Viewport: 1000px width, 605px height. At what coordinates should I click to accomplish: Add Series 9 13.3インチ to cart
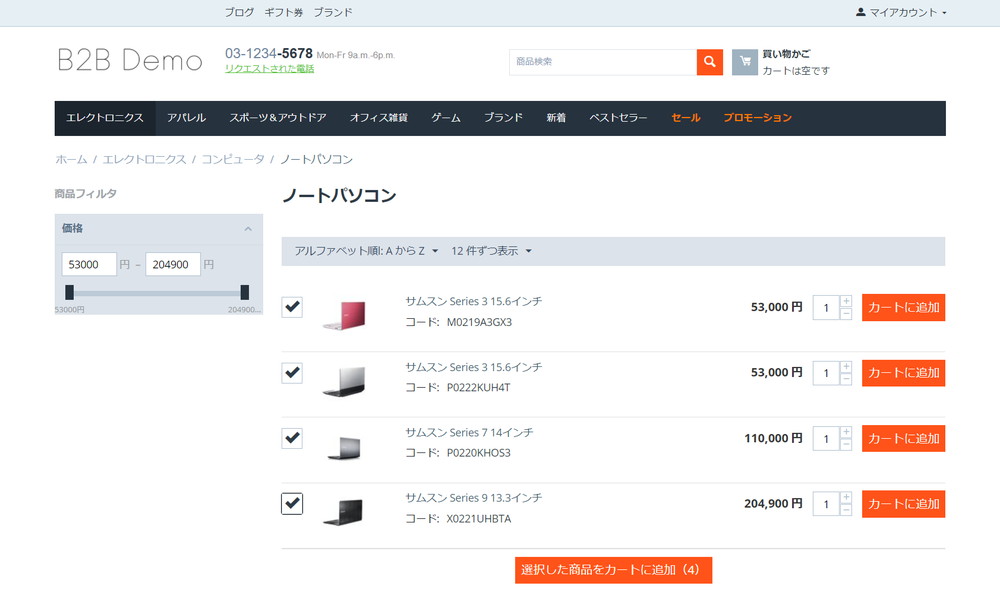[x=903, y=504]
